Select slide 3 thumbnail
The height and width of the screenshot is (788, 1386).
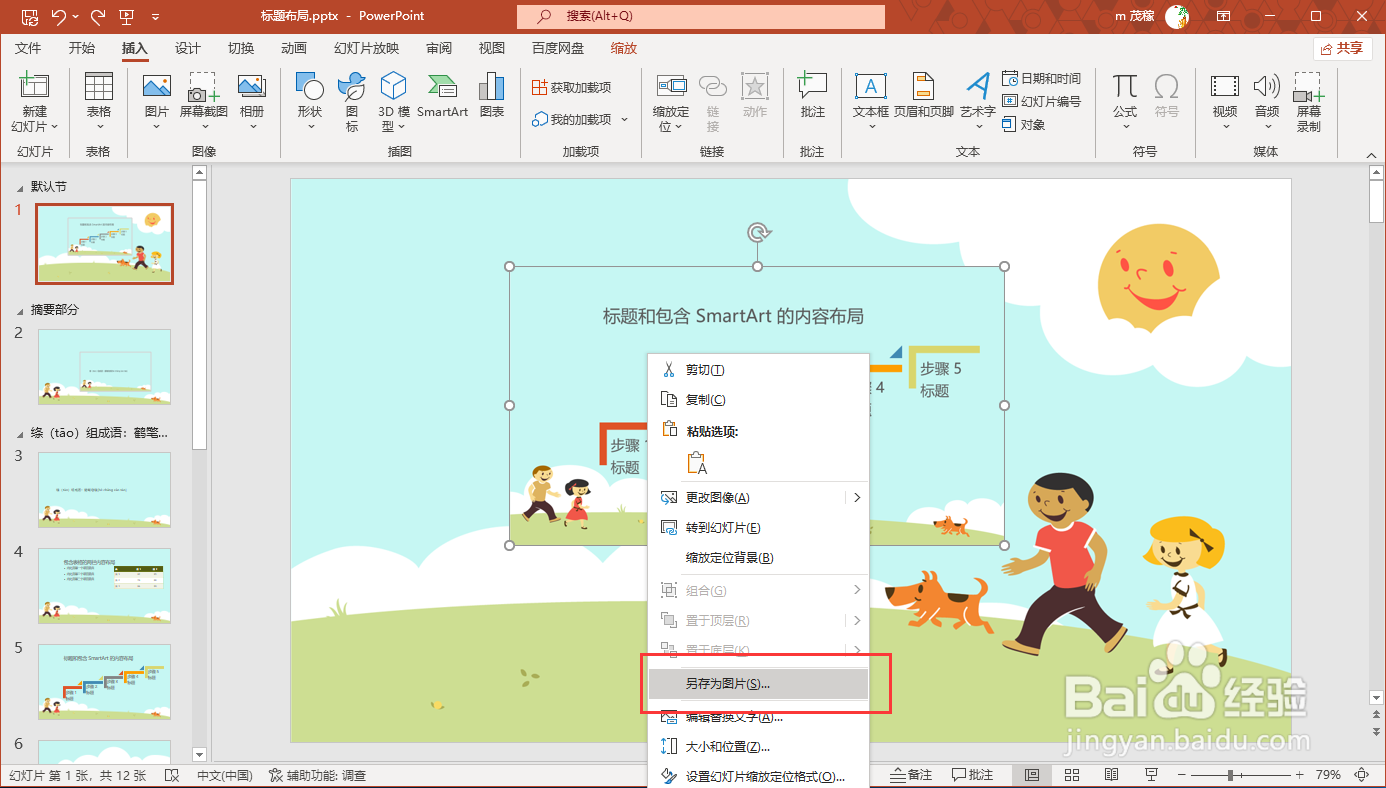(104, 489)
